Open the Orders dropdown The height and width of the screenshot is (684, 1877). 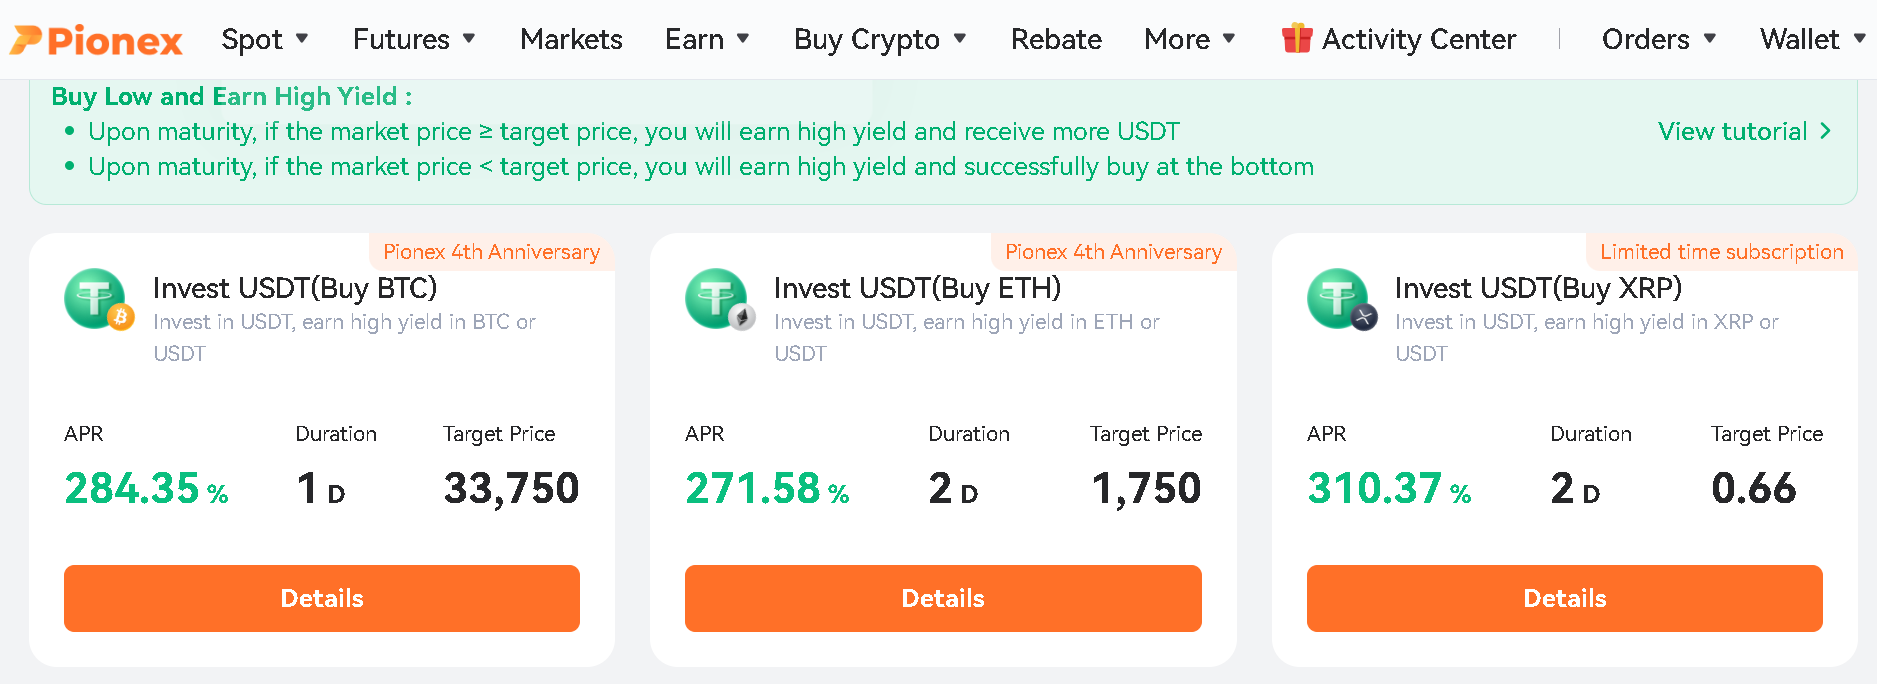click(x=1659, y=39)
